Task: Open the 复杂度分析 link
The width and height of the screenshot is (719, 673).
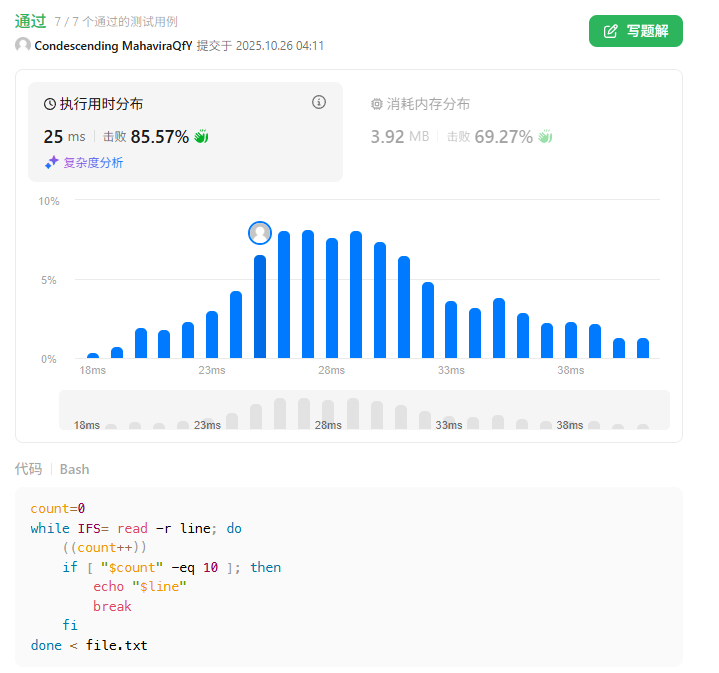Action: (93, 162)
